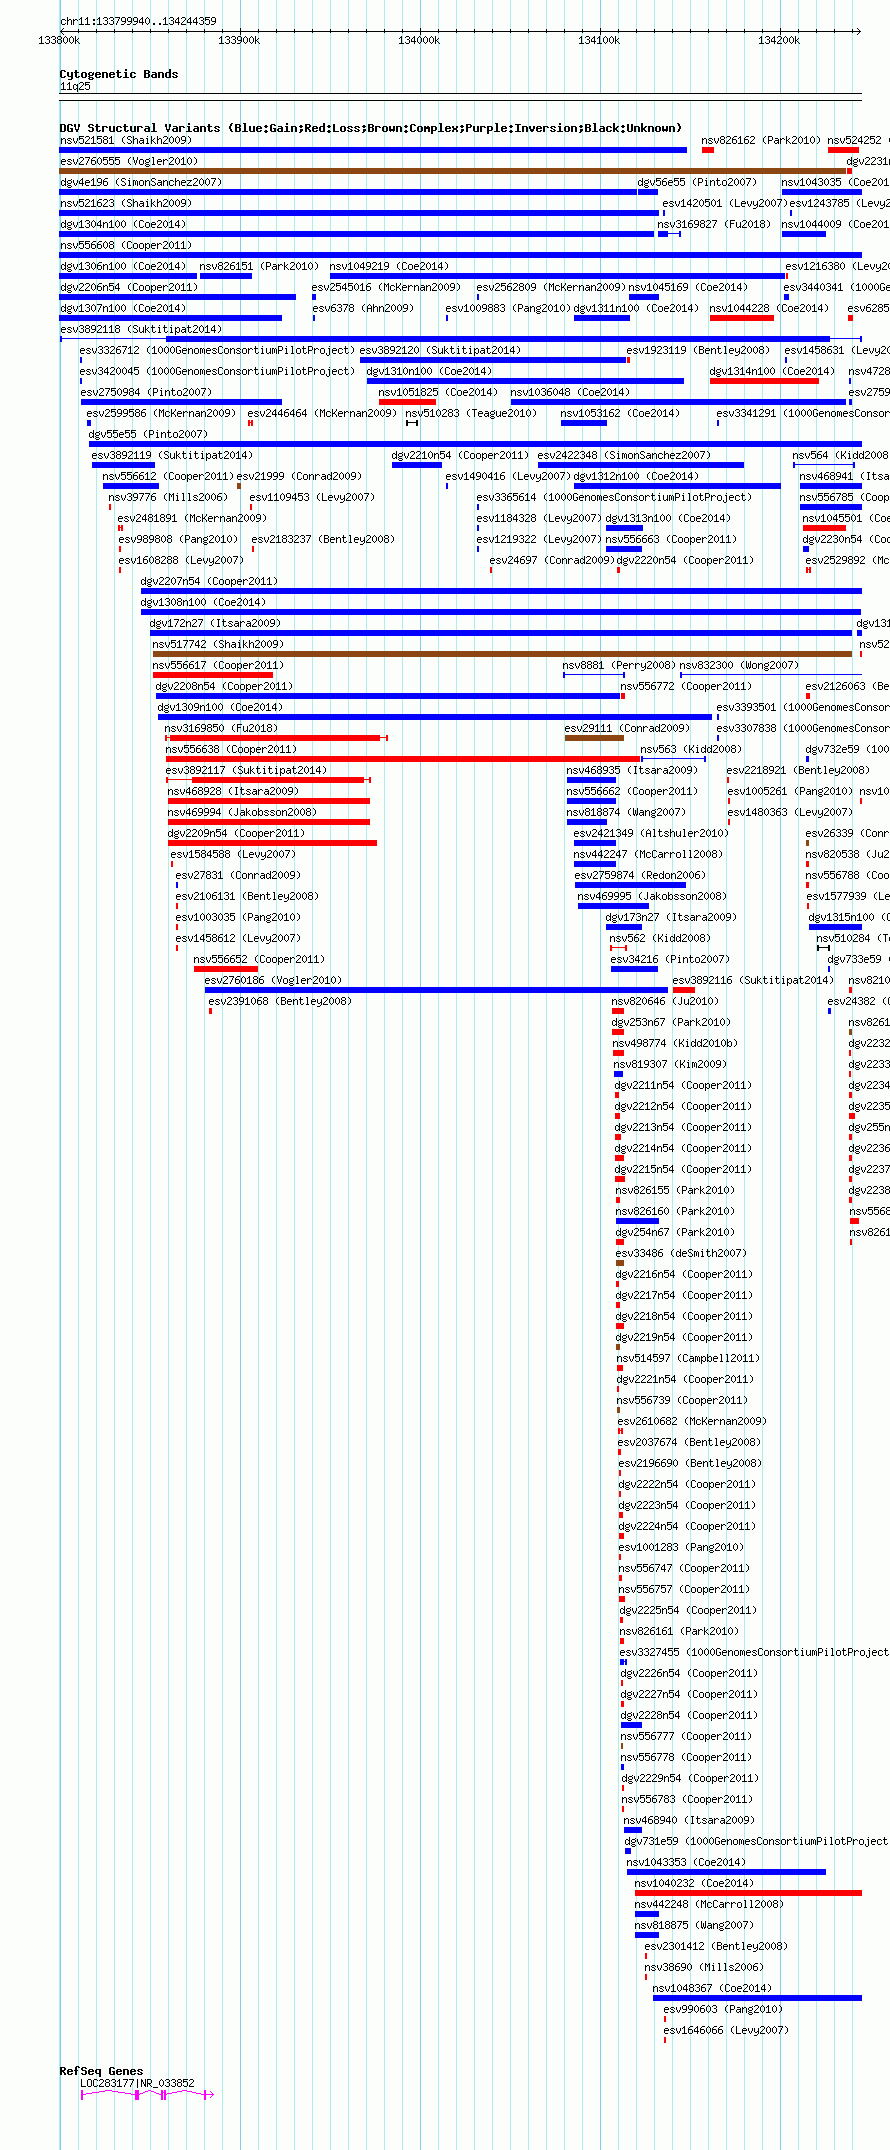This screenshot has width=890, height=2150.
Task: Select the nsv556608 (Cooper2011) variant
Action: click(461, 255)
